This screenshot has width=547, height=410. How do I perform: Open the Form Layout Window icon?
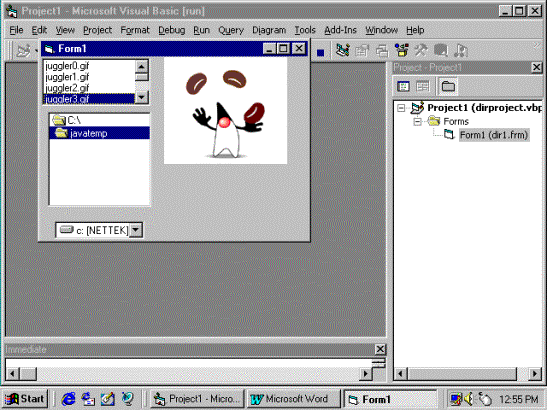382,51
